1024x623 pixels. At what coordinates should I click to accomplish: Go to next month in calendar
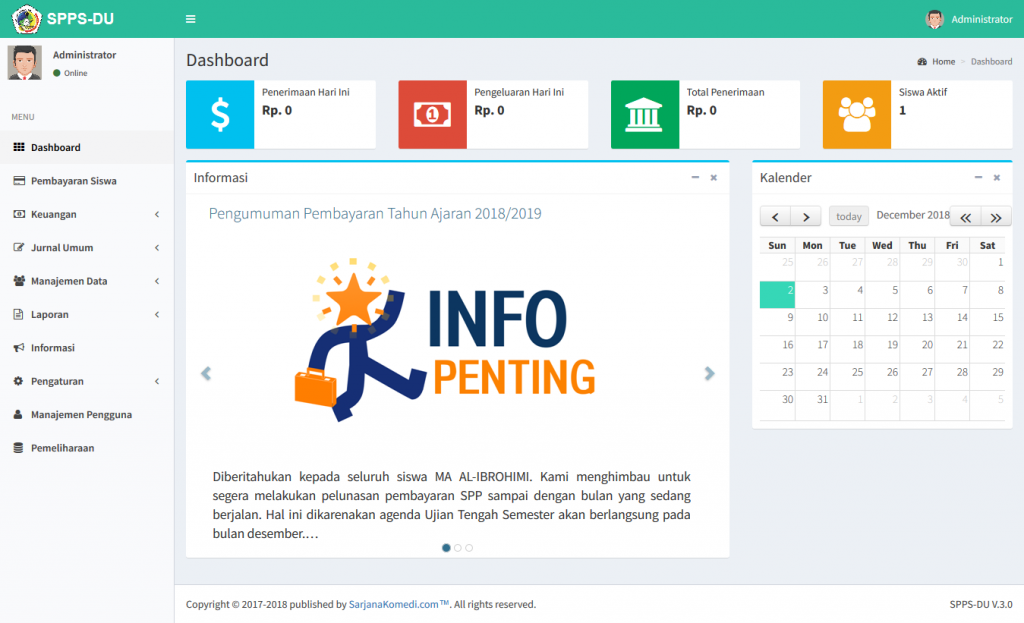pyautogui.click(x=806, y=216)
